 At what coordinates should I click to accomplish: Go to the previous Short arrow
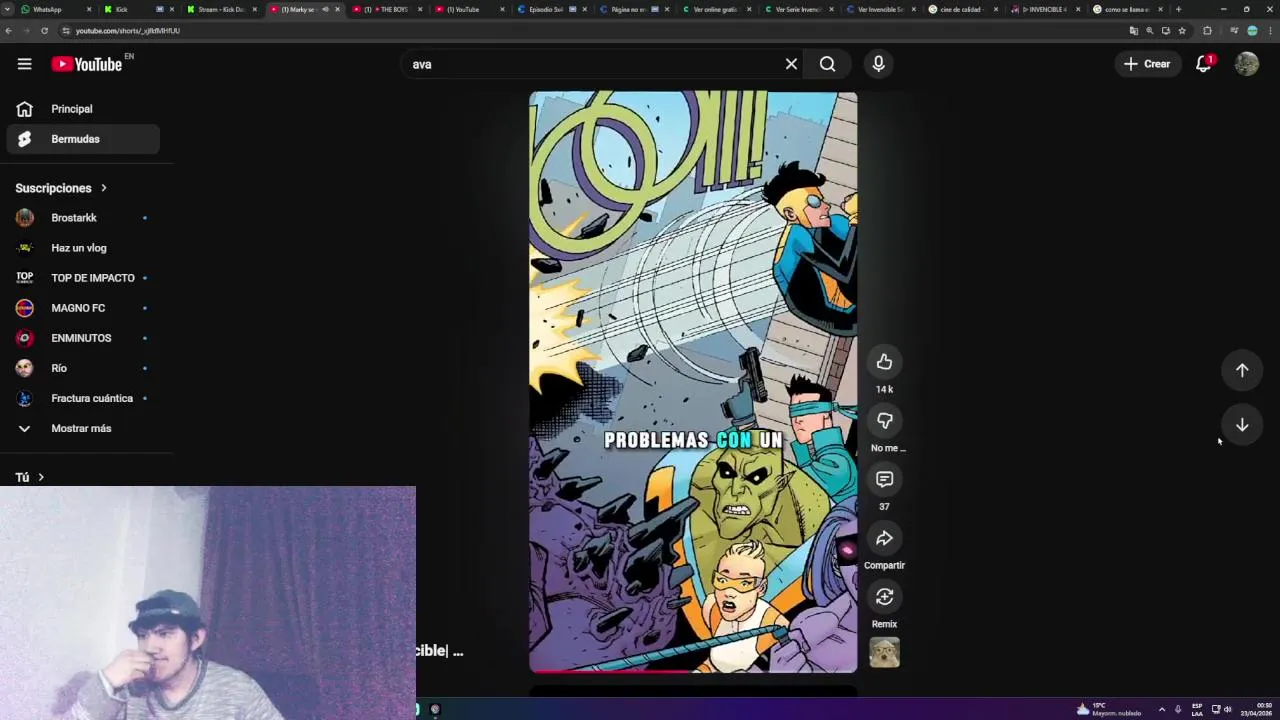pyautogui.click(x=1242, y=370)
